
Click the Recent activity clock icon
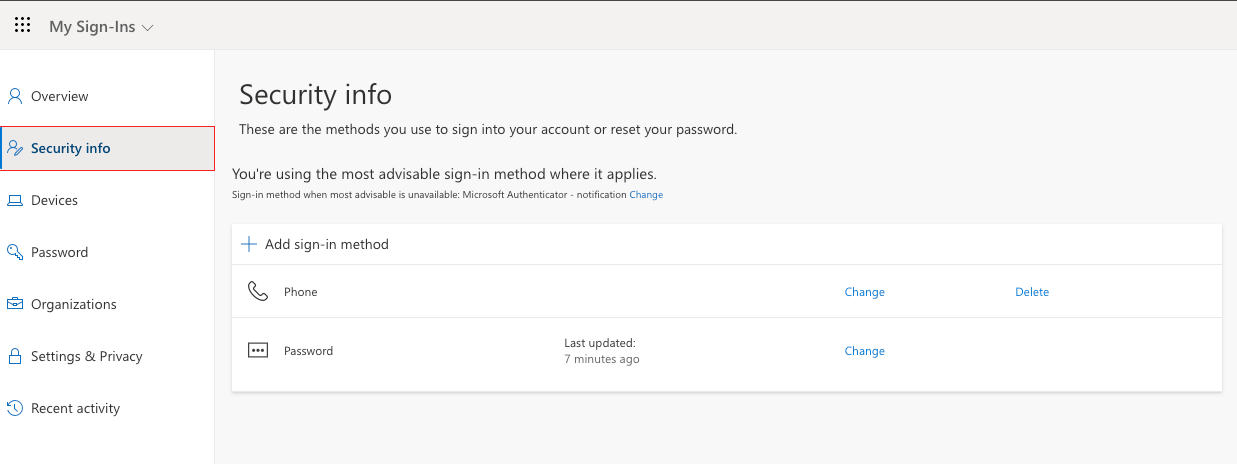(15, 408)
